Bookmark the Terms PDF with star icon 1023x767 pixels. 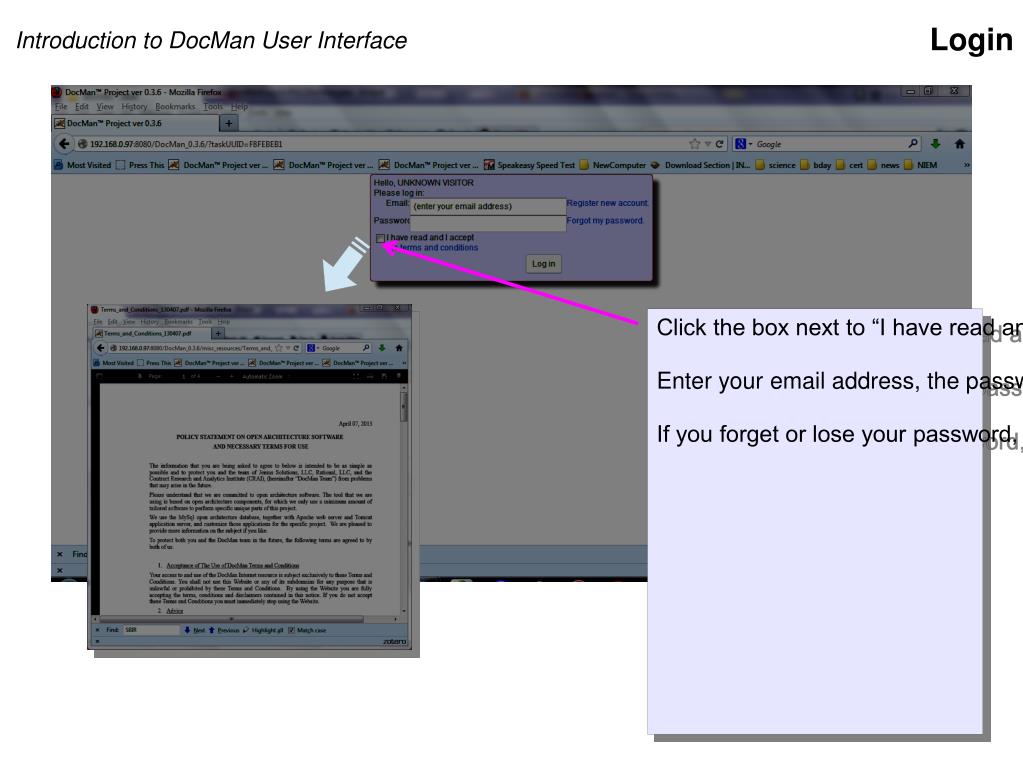point(279,348)
